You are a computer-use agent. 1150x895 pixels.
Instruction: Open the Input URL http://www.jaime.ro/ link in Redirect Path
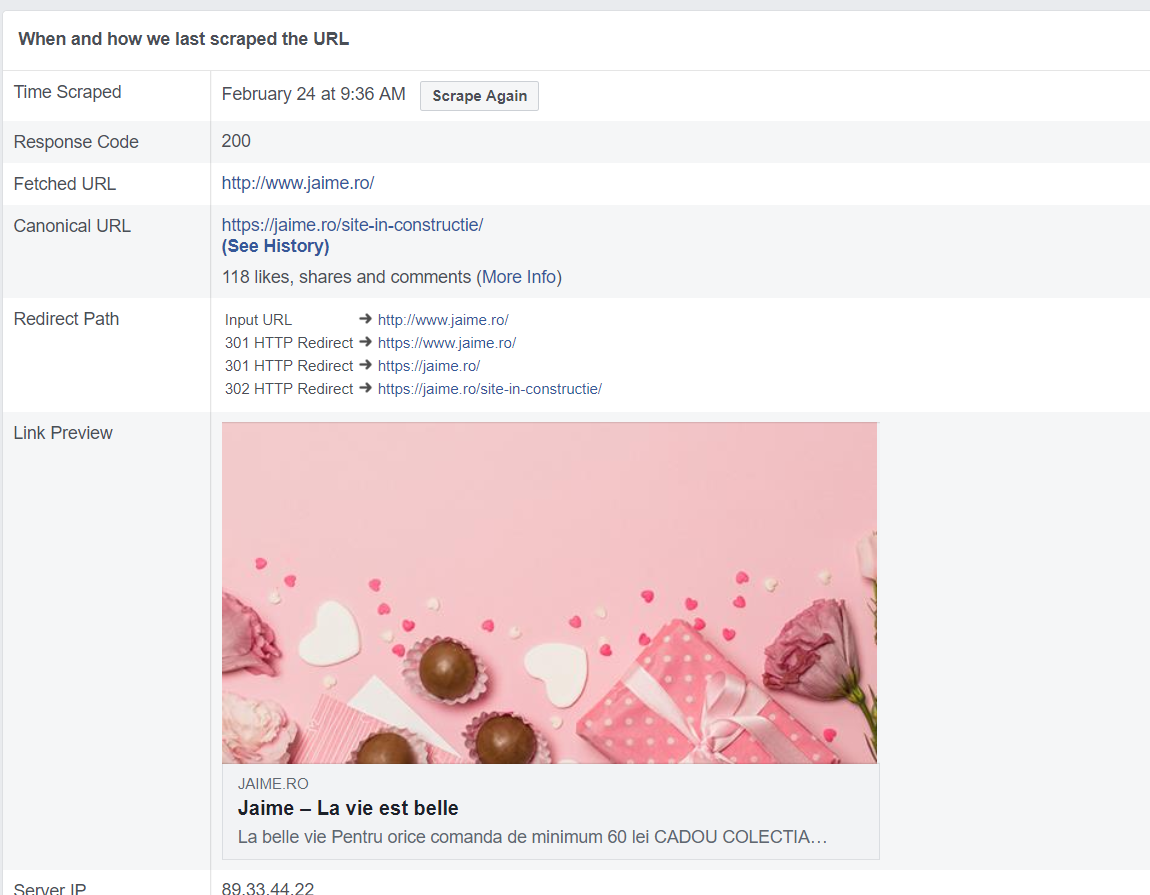(443, 320)
